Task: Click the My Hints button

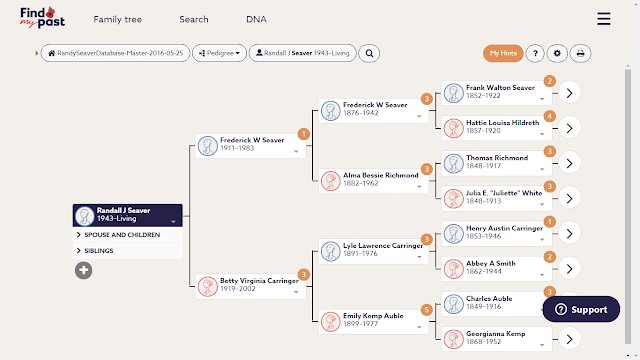Action: click(x=503, y=53)
